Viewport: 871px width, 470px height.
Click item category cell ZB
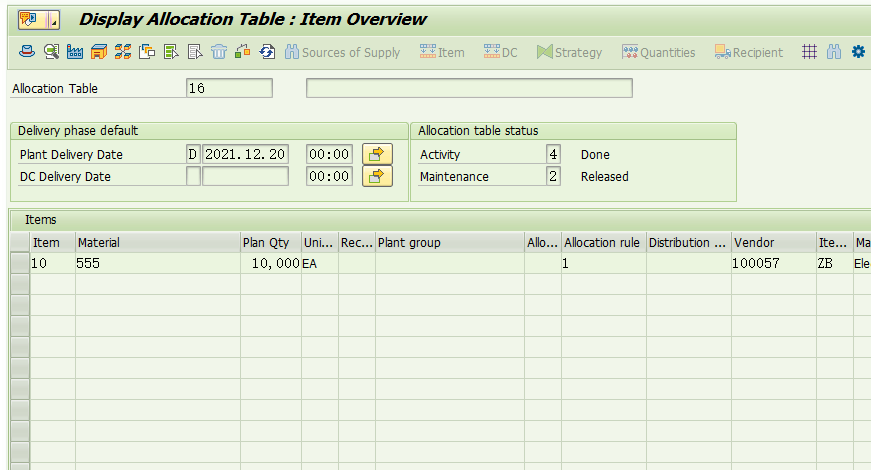tap(835, 263)
